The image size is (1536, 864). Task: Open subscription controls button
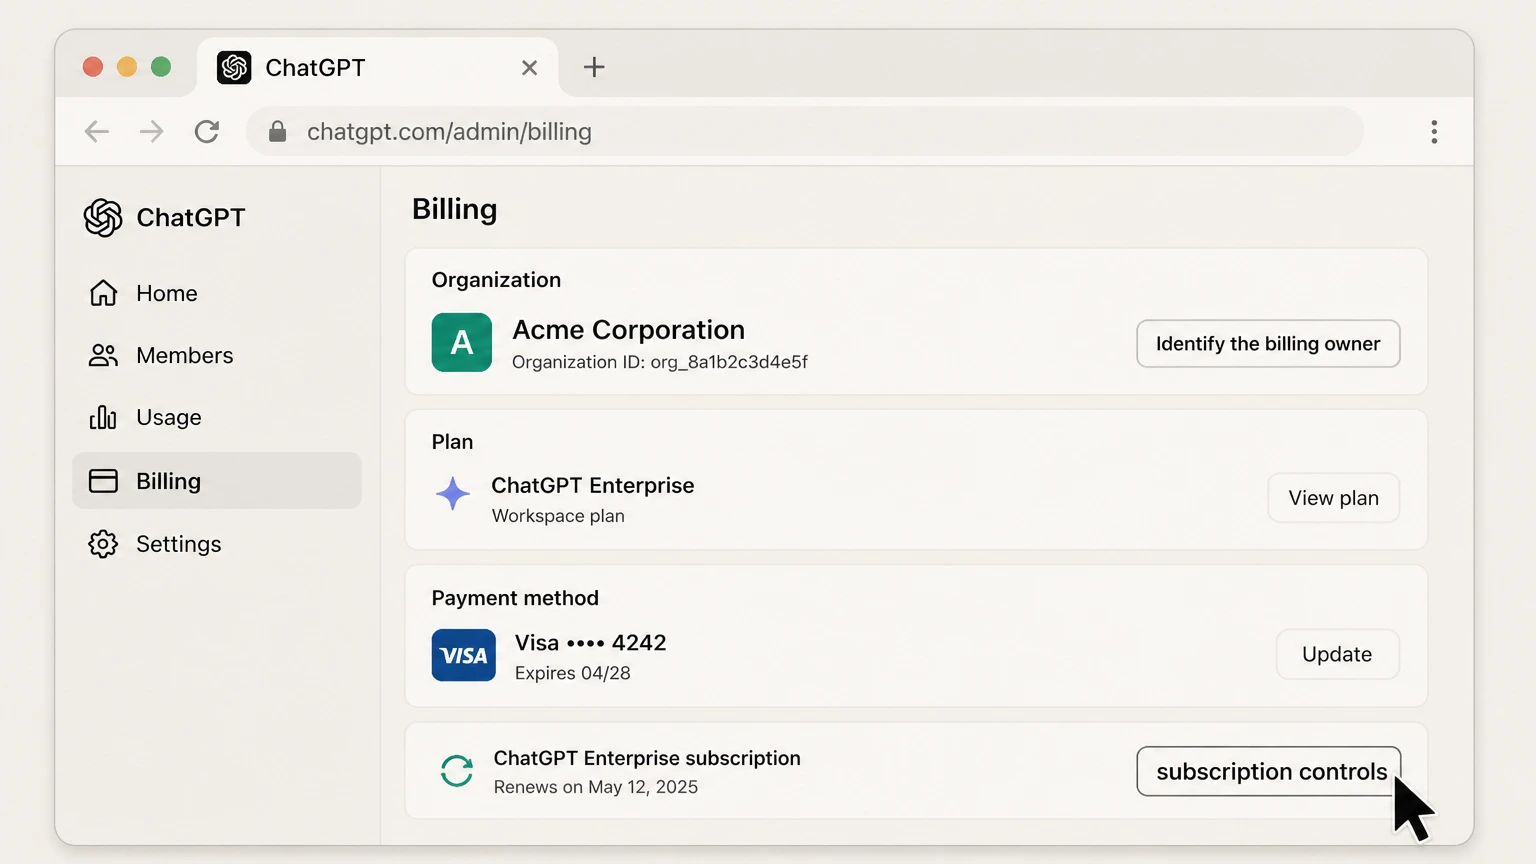[x=1269, y=771]
